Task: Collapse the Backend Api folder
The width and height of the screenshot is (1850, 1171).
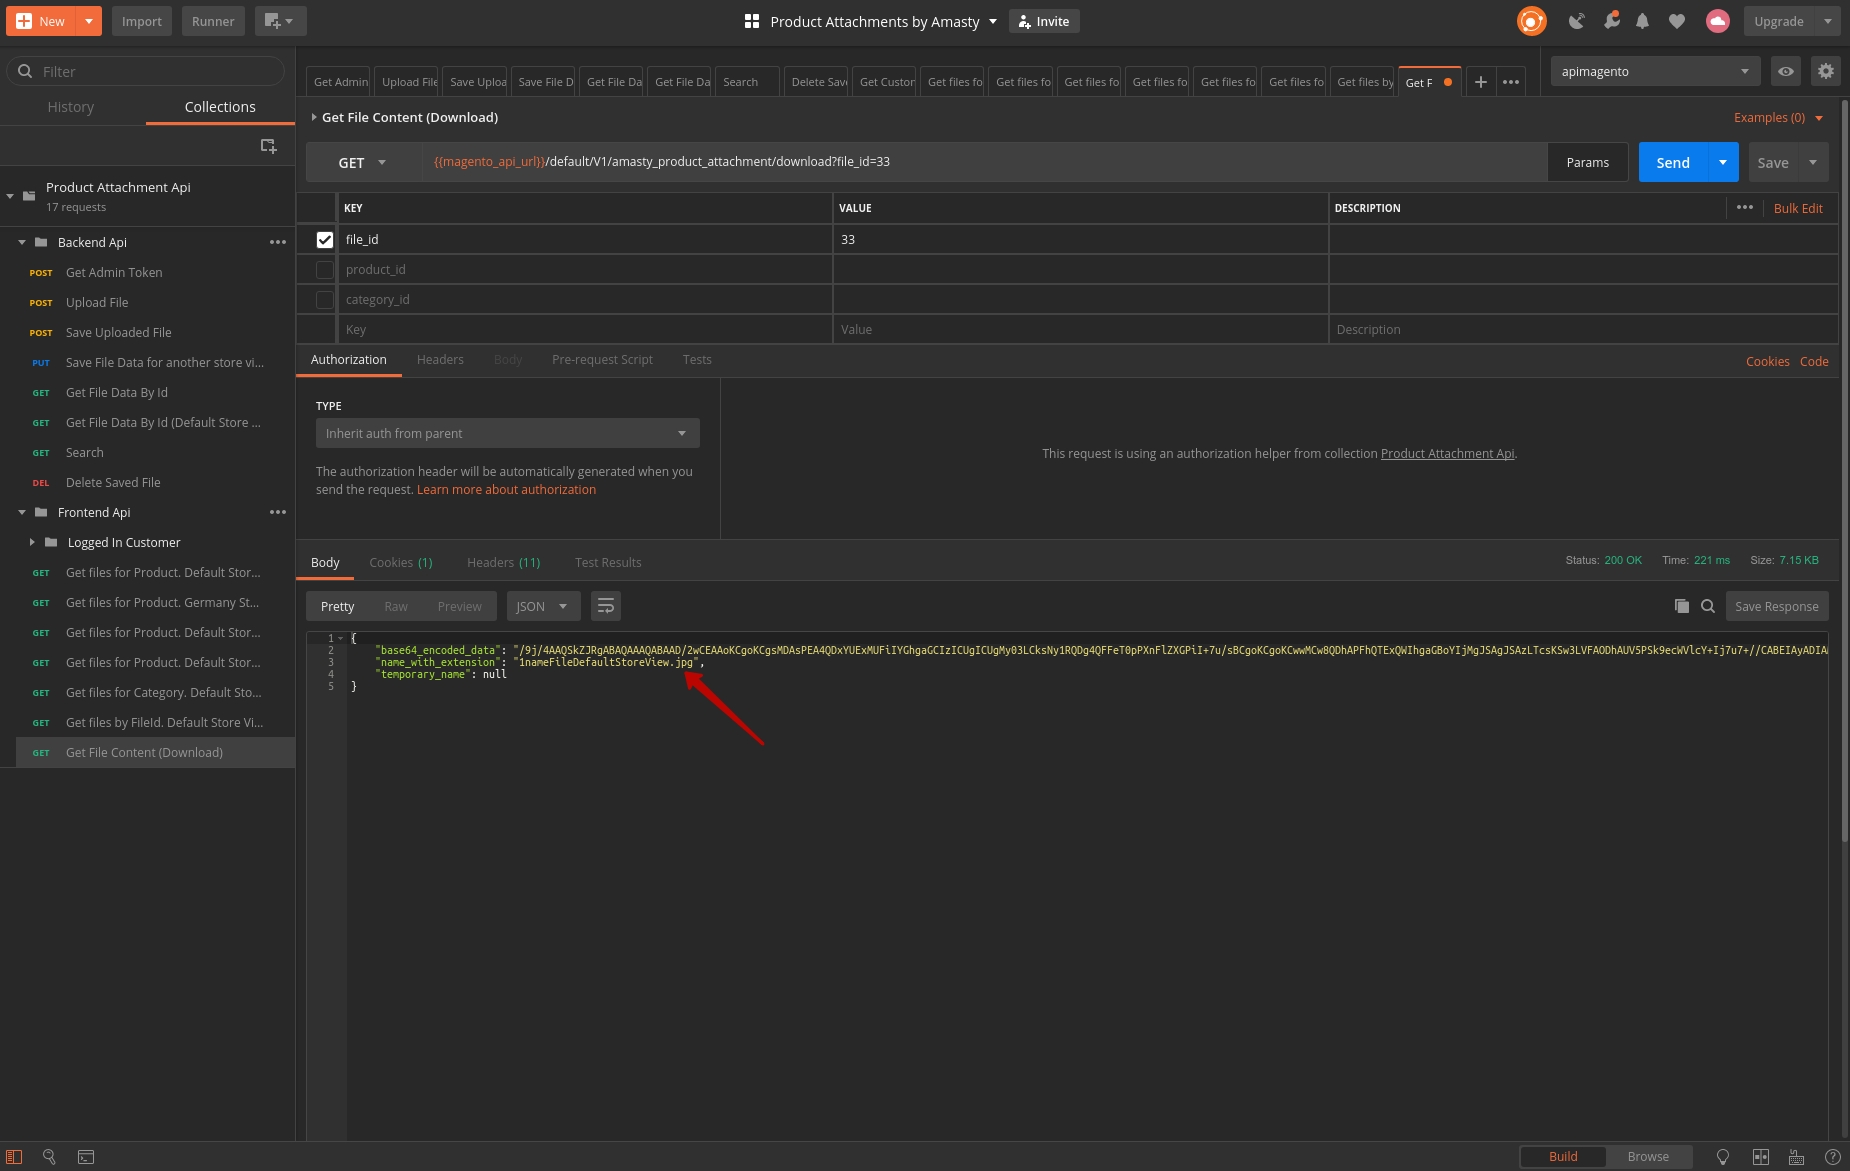Action: click(22, 243)
